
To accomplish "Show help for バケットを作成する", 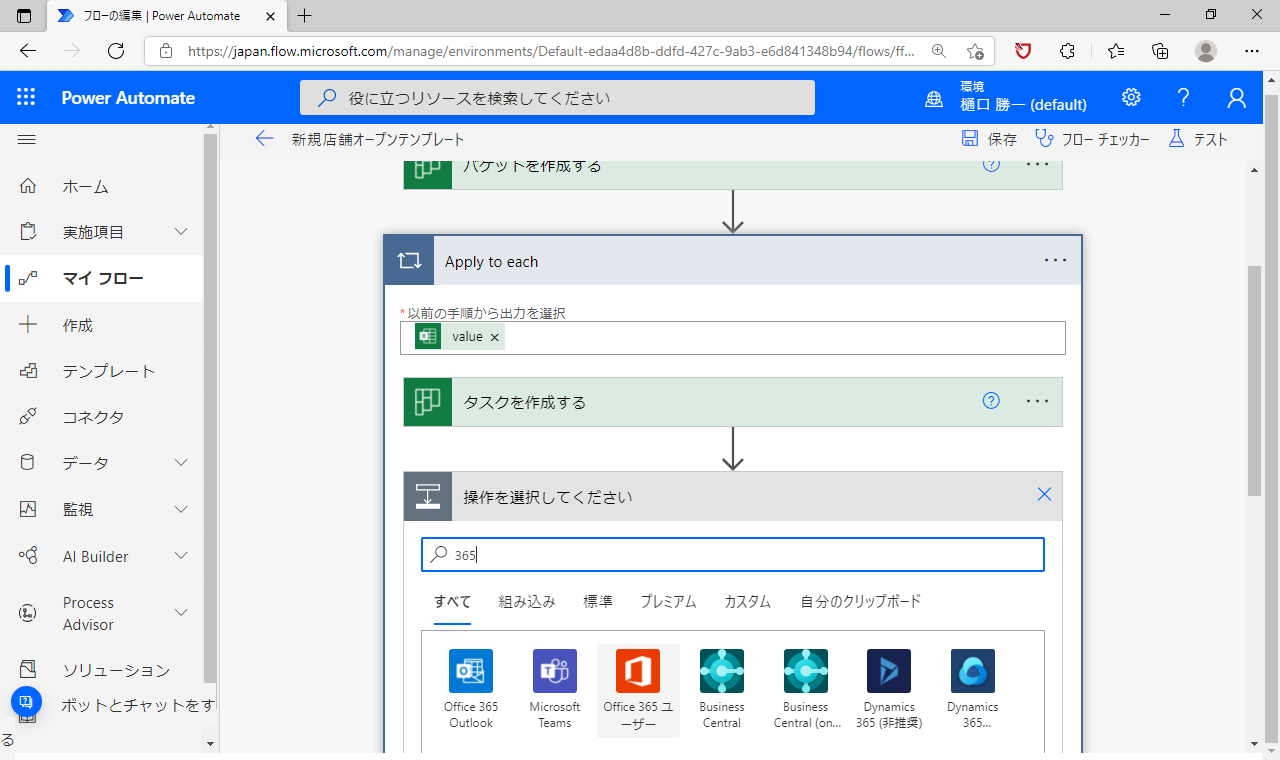I will coord(991,165).
